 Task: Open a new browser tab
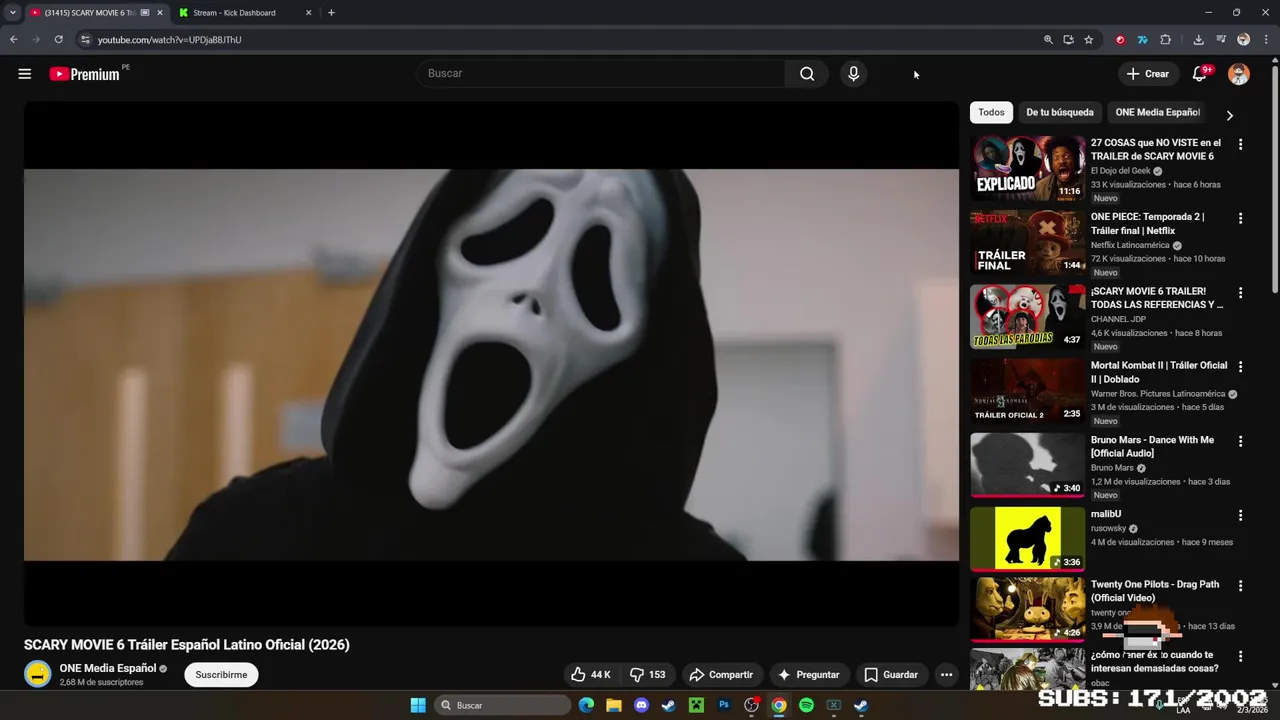point(331,13)
